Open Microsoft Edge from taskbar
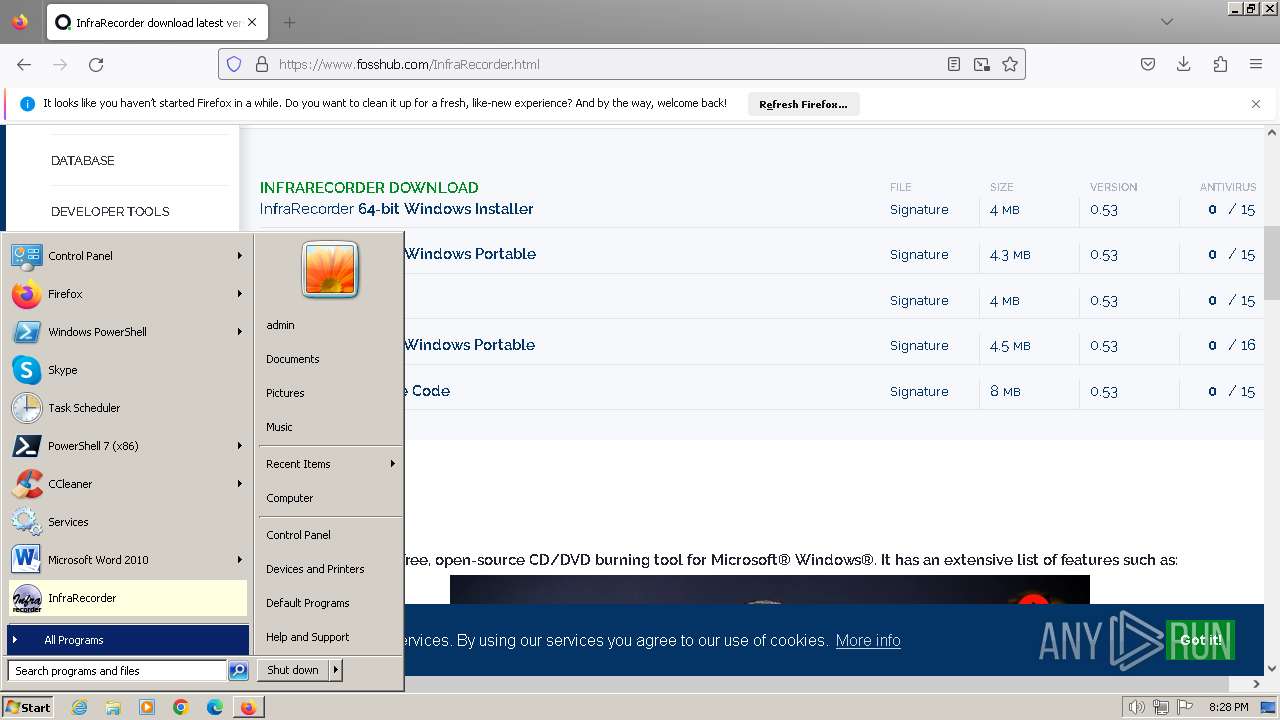The height and width of the screenshot is (720, 1280). [215, 707]
